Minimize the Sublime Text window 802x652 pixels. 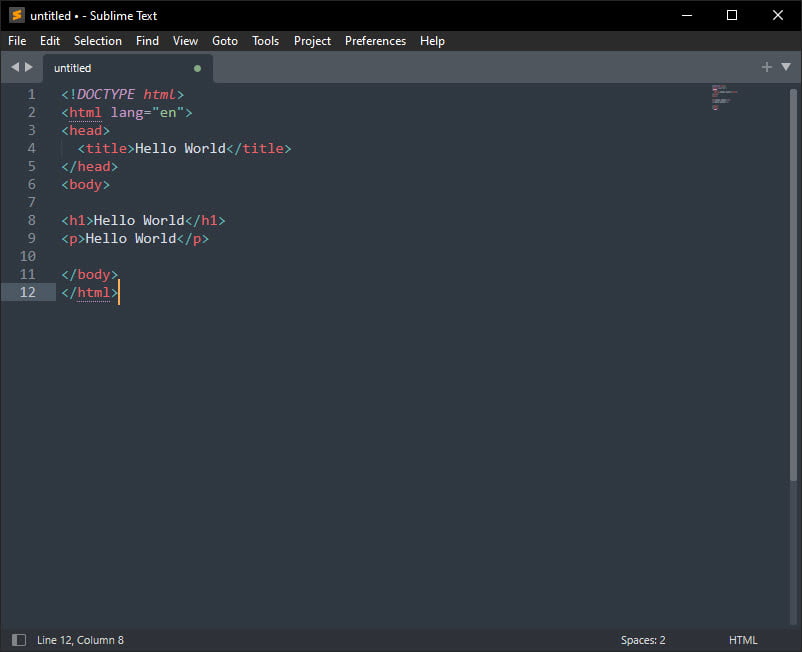687,15
